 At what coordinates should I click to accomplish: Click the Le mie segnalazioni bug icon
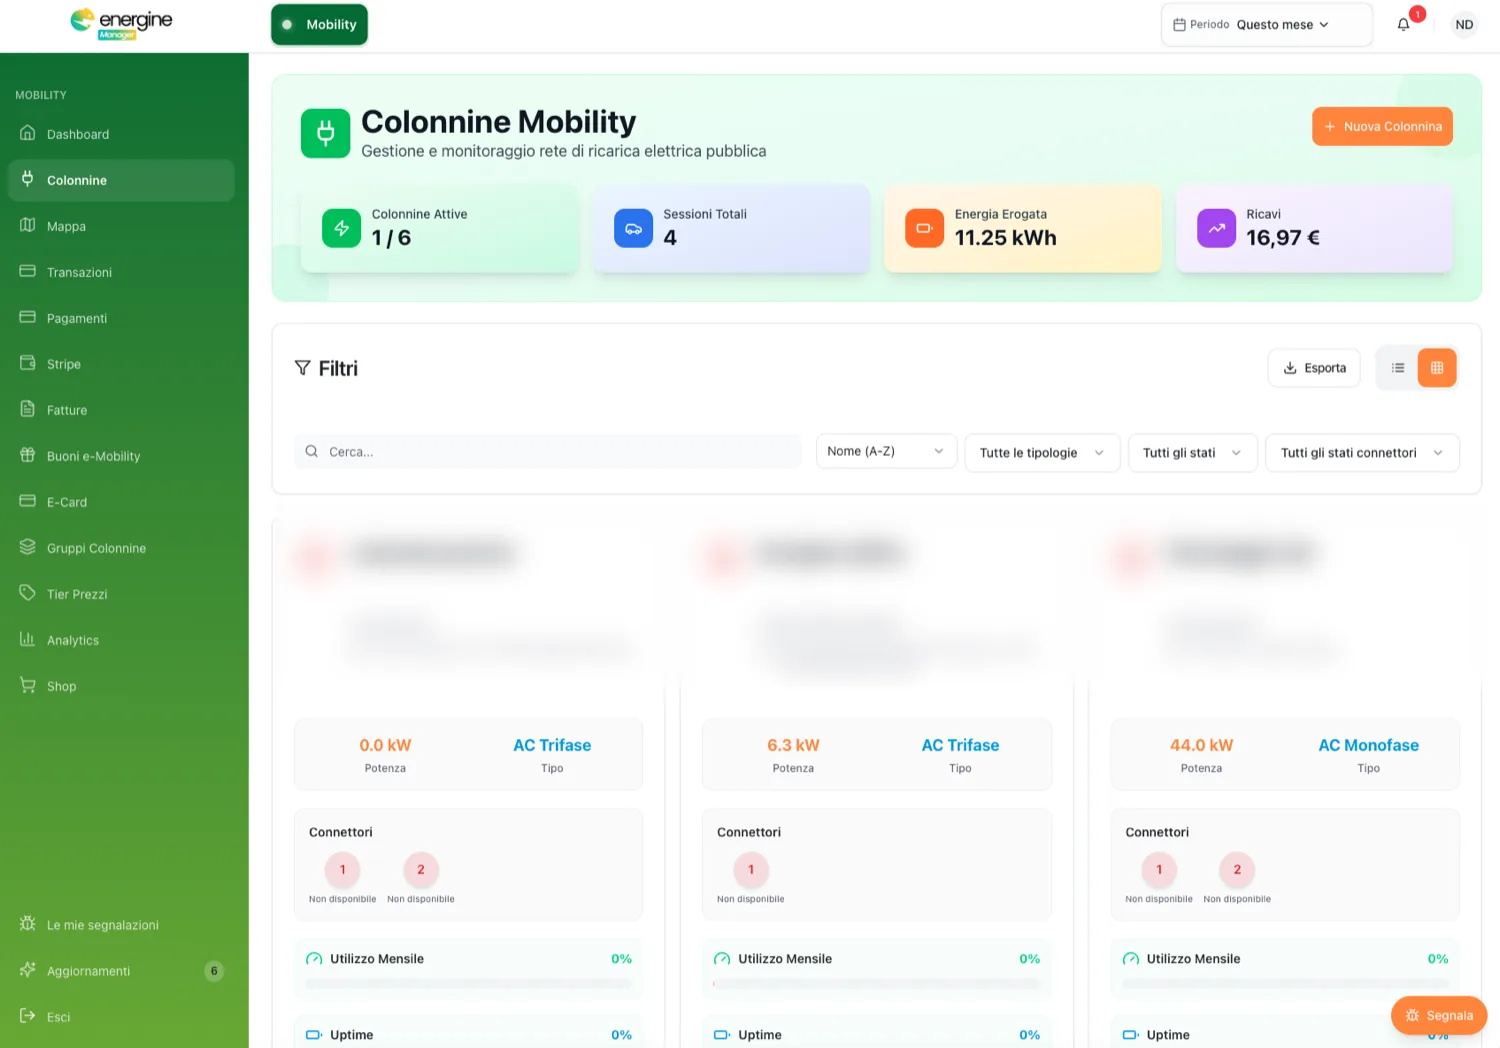pyautogui.click(x=28, y=924)
